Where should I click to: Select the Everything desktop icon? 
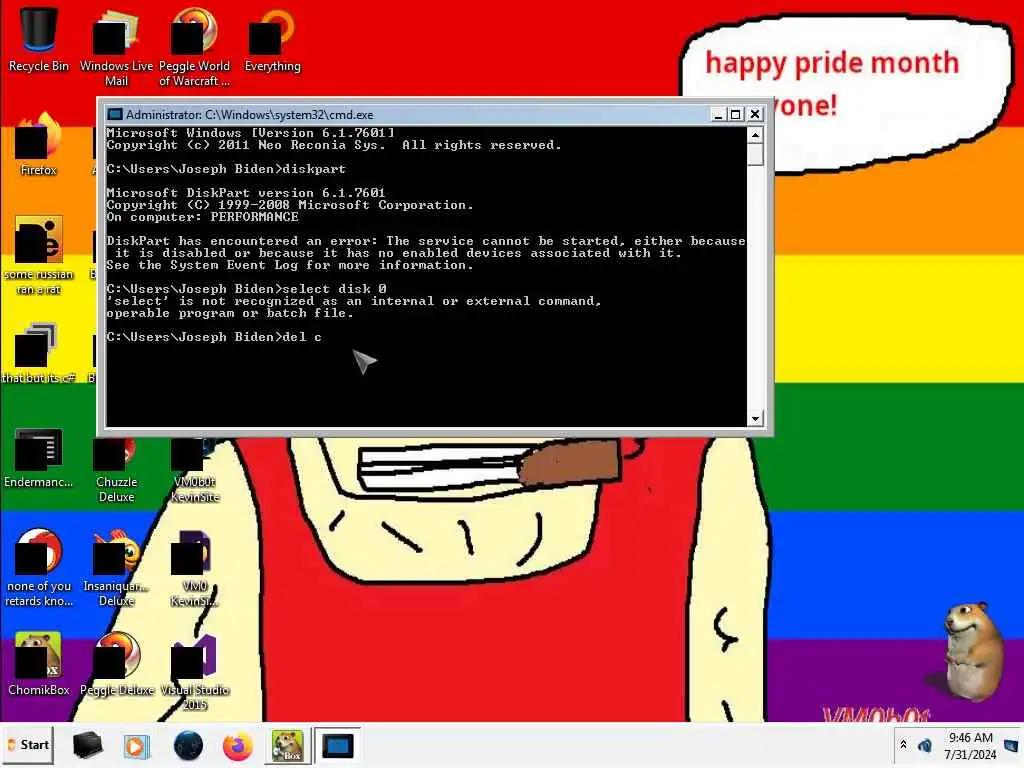tap(272, 40)
